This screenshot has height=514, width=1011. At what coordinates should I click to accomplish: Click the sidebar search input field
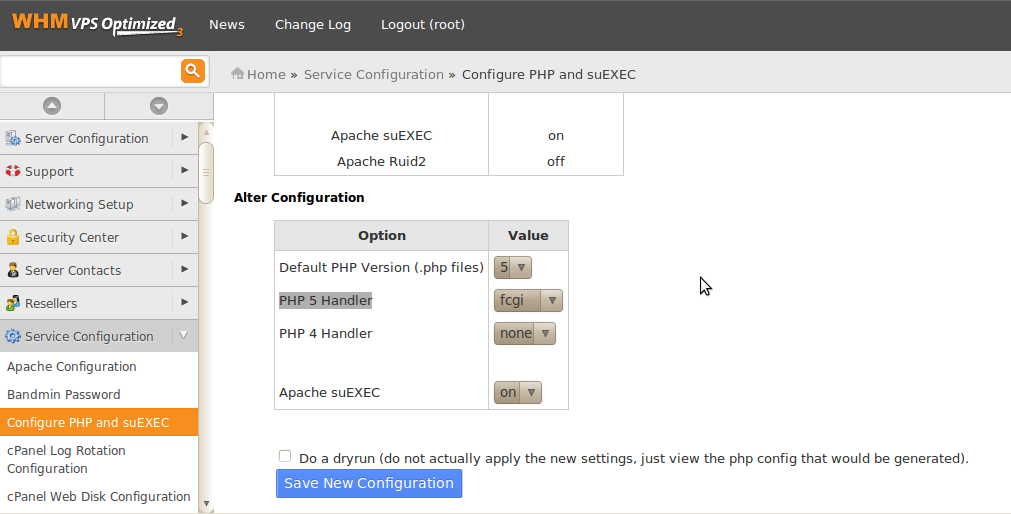click(x=90, y=71)
